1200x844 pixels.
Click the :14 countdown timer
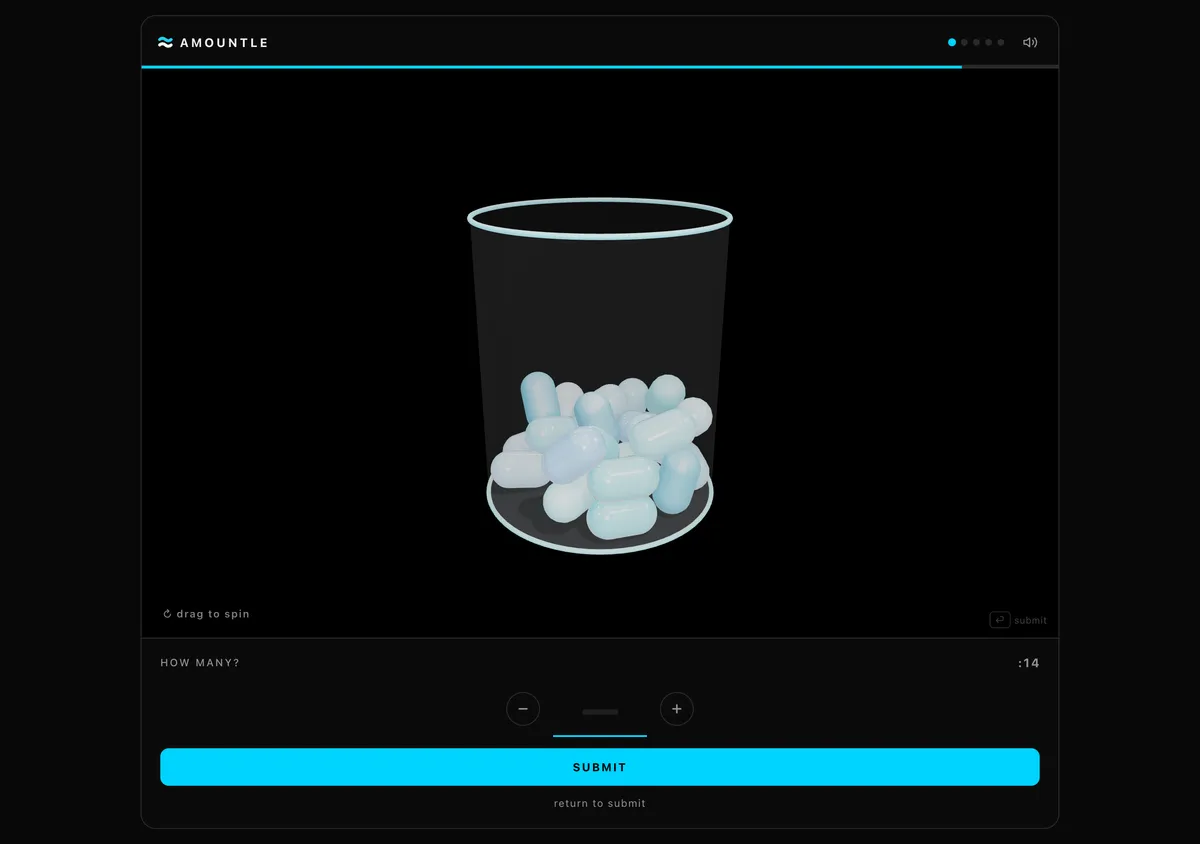1029,663
